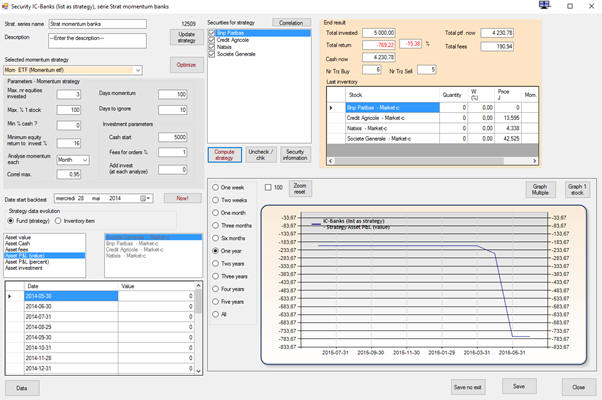This screenshot has width=602, height=400.
Task: Open the Selected momentum strategy dropdown
Action: [x=138, y=70]
